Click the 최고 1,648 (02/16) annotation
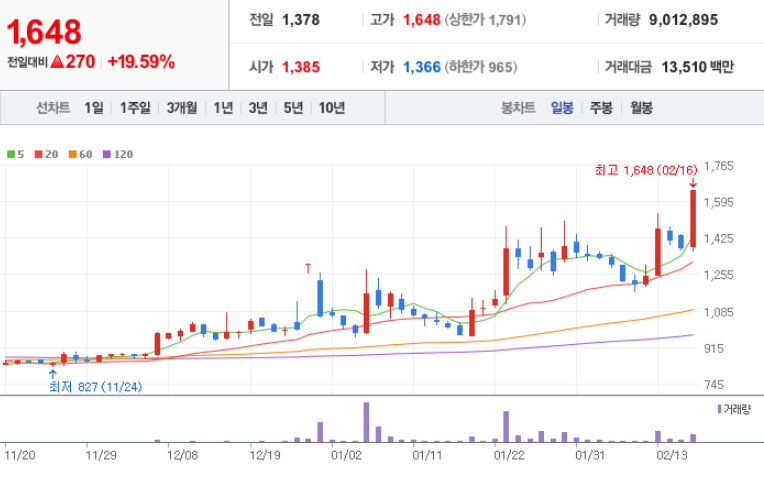This screenshot has width=764, height=478. point(646,170)
